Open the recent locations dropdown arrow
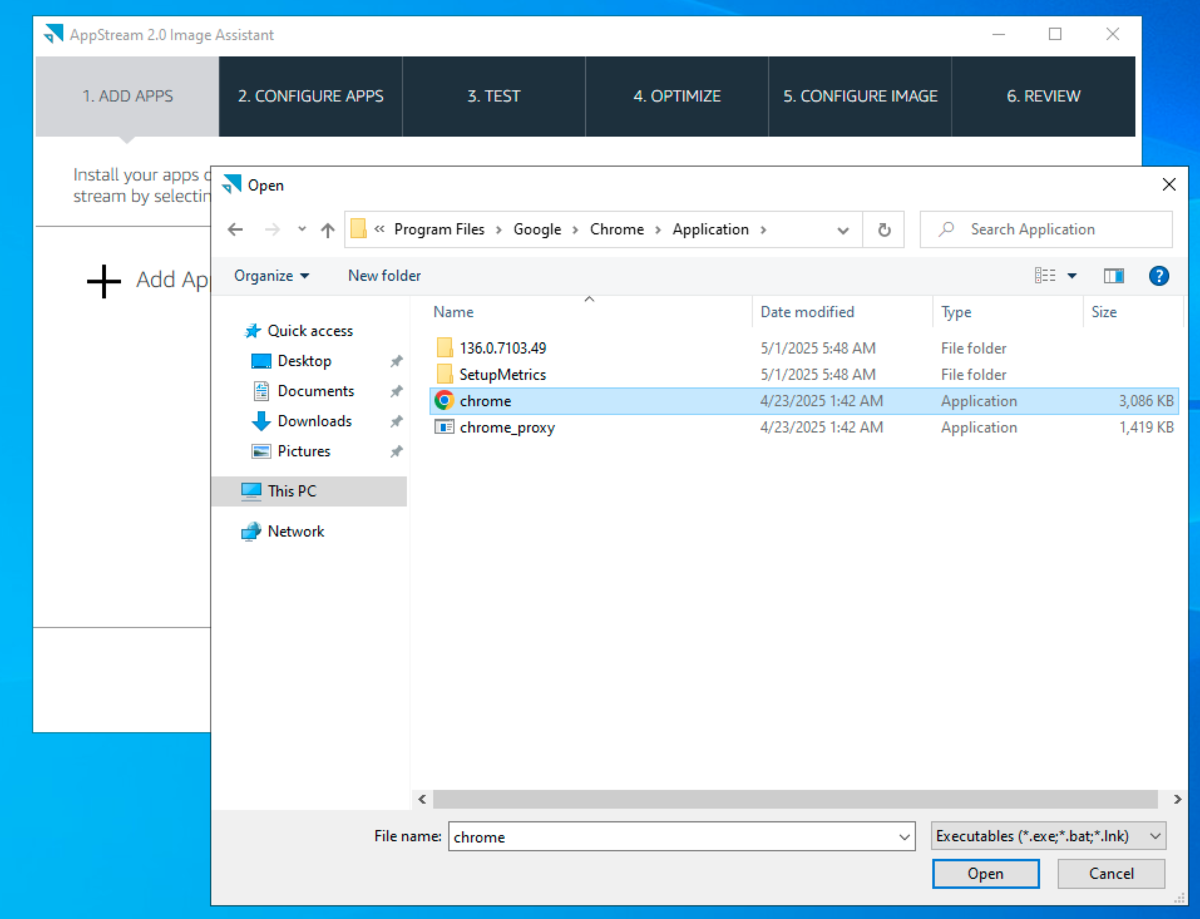Image resolution: width=1200 pixels, height=919 pixels. 302,230
